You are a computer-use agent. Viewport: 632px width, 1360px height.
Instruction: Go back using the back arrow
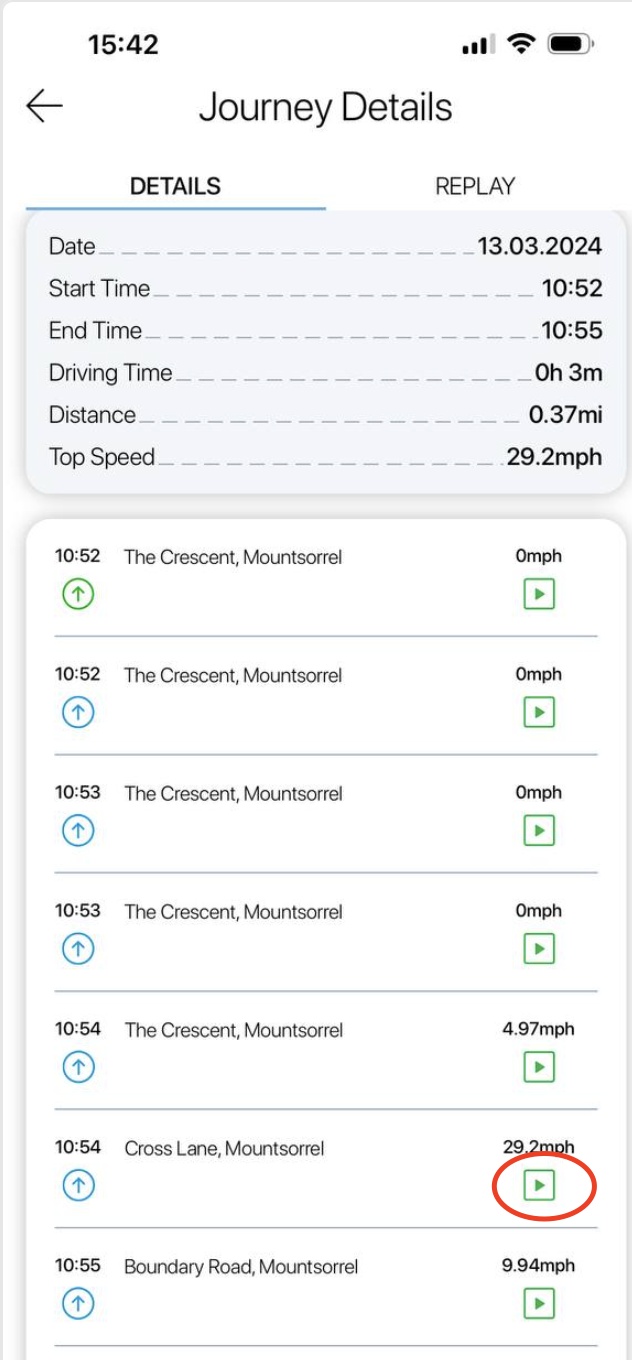coord(42,105)
